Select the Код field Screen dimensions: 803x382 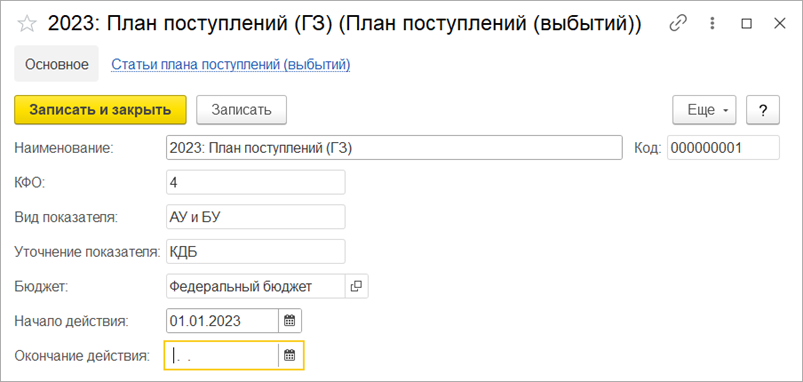pos(724,148)
